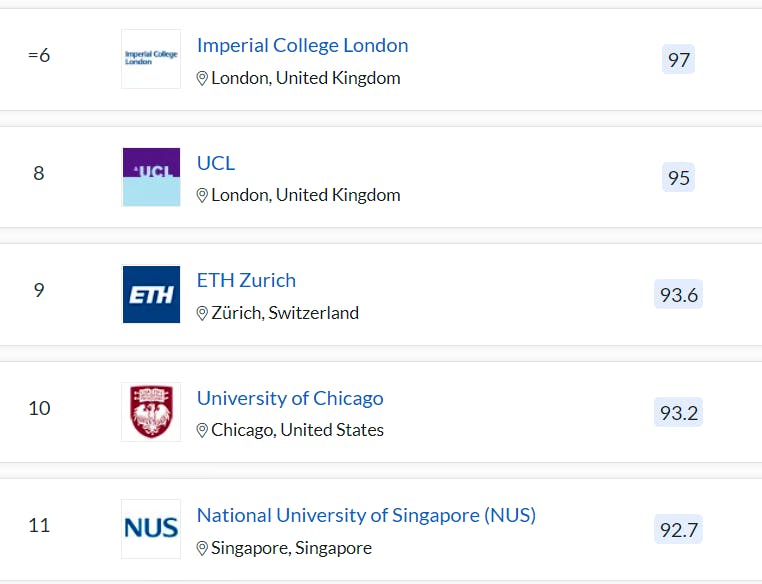Viewport: 762px width, 584px height.
Task: Click the NUS logo
Action: (151, 528)
